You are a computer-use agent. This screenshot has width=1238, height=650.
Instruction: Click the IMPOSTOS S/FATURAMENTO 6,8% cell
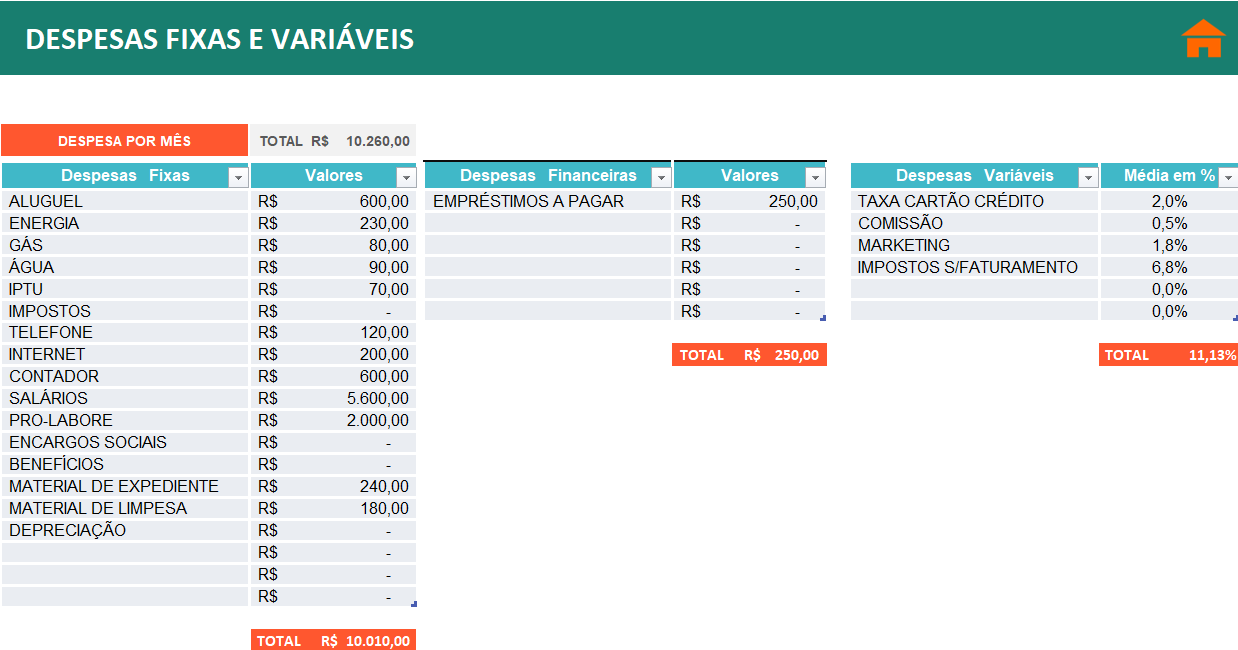pyautogui.click(x=1168, y=267)
